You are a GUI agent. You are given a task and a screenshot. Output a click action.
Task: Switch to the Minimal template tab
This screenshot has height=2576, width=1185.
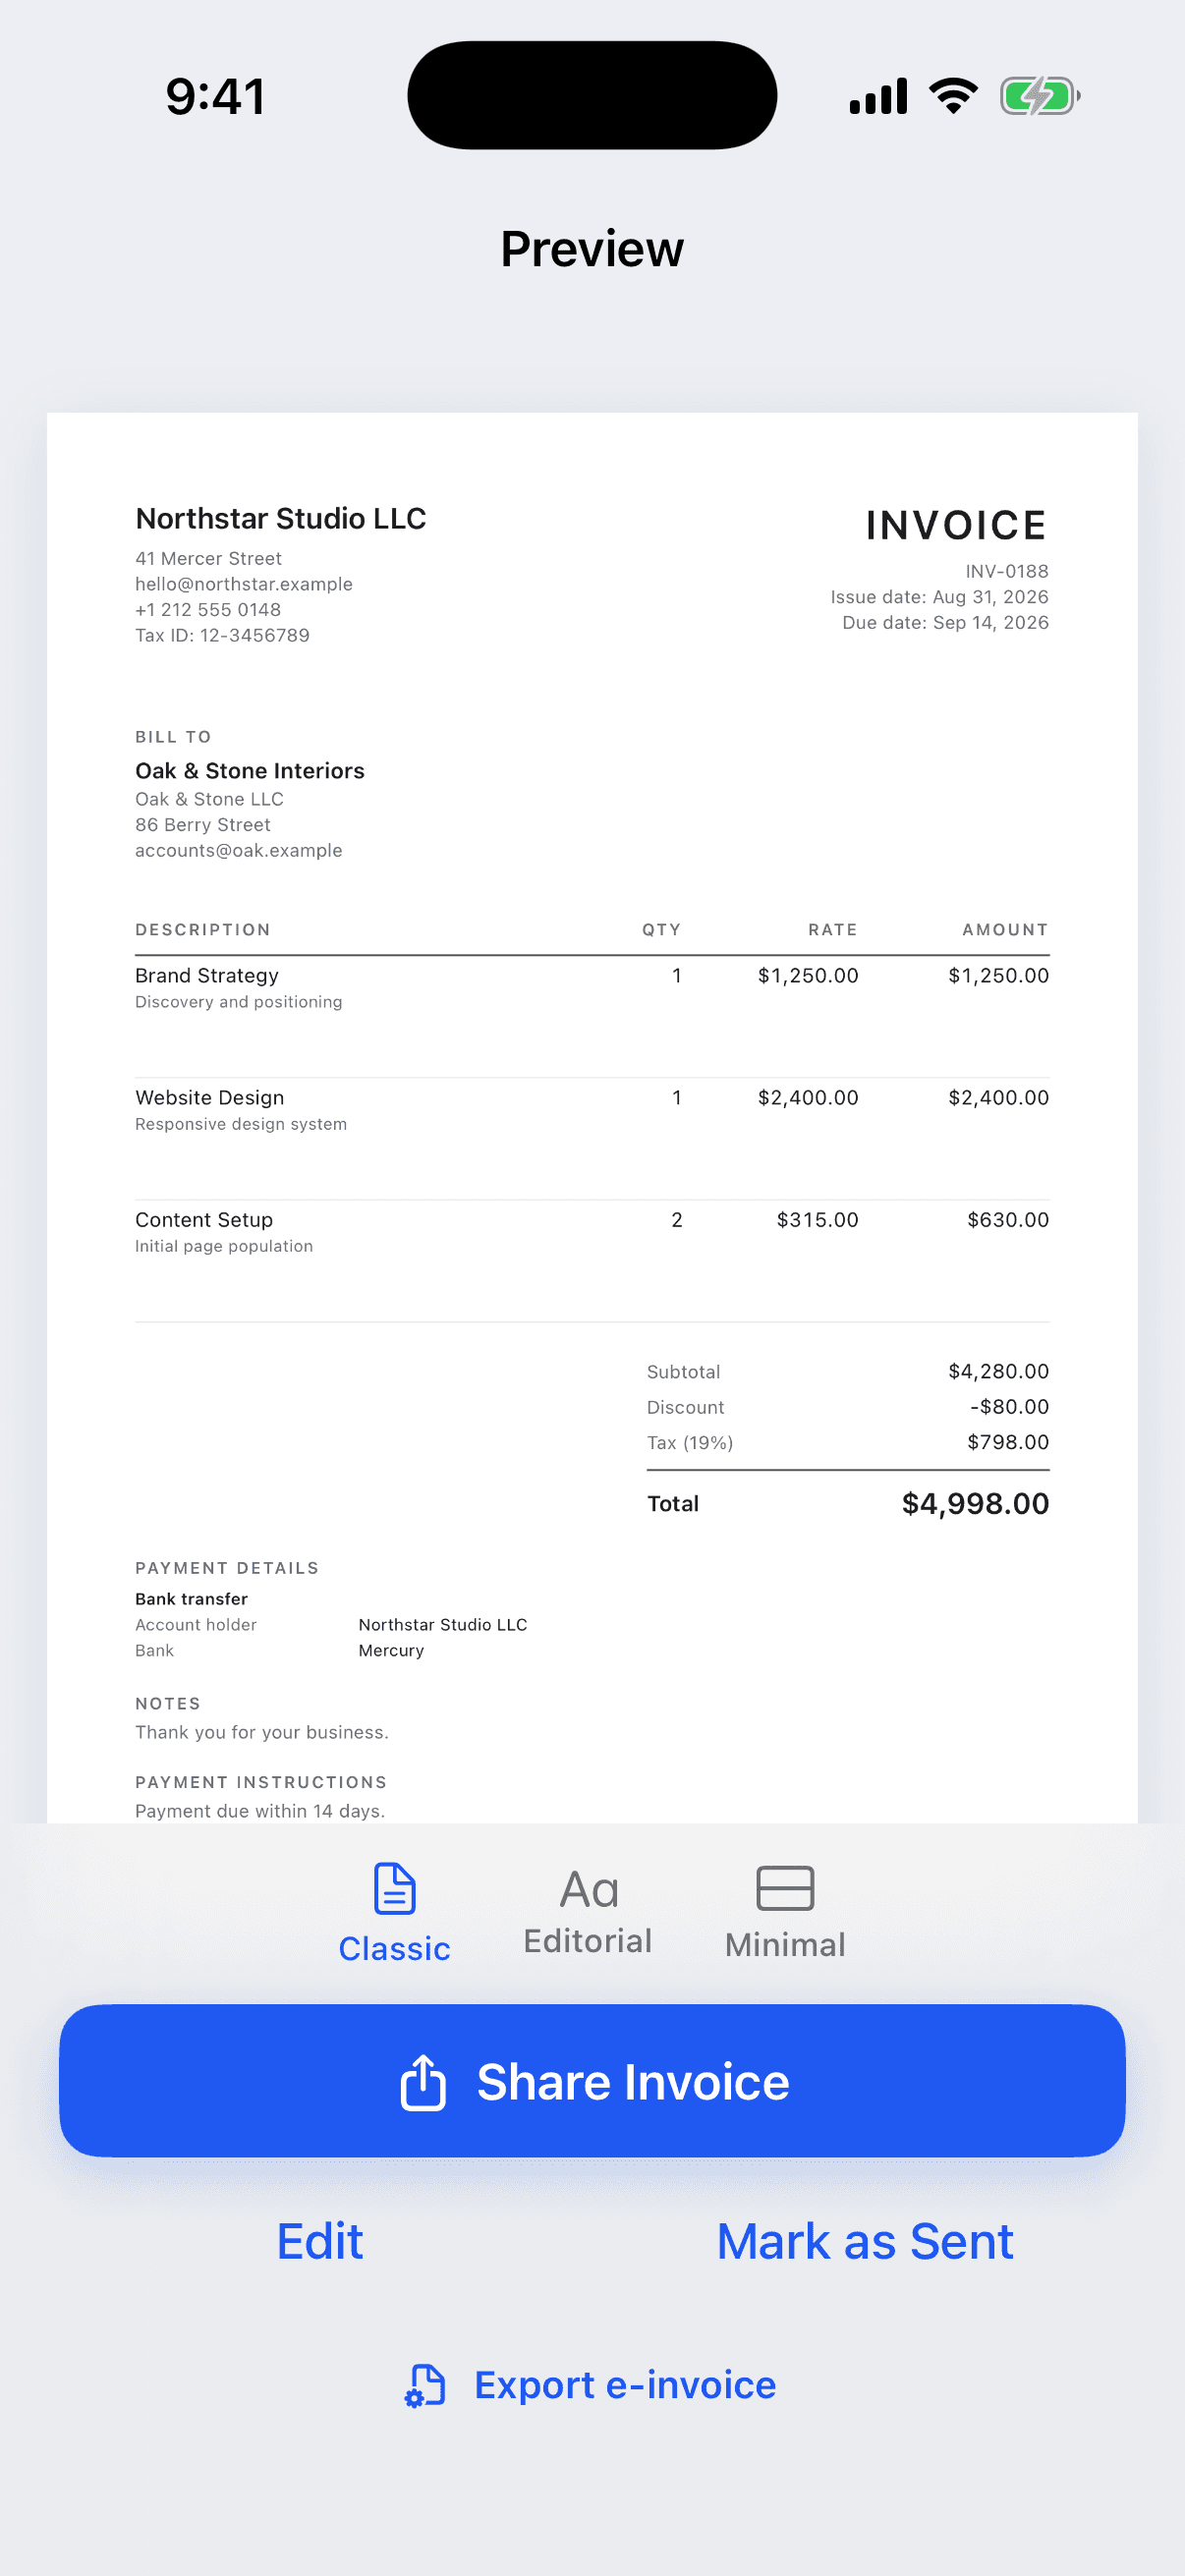pos(785,1912)
